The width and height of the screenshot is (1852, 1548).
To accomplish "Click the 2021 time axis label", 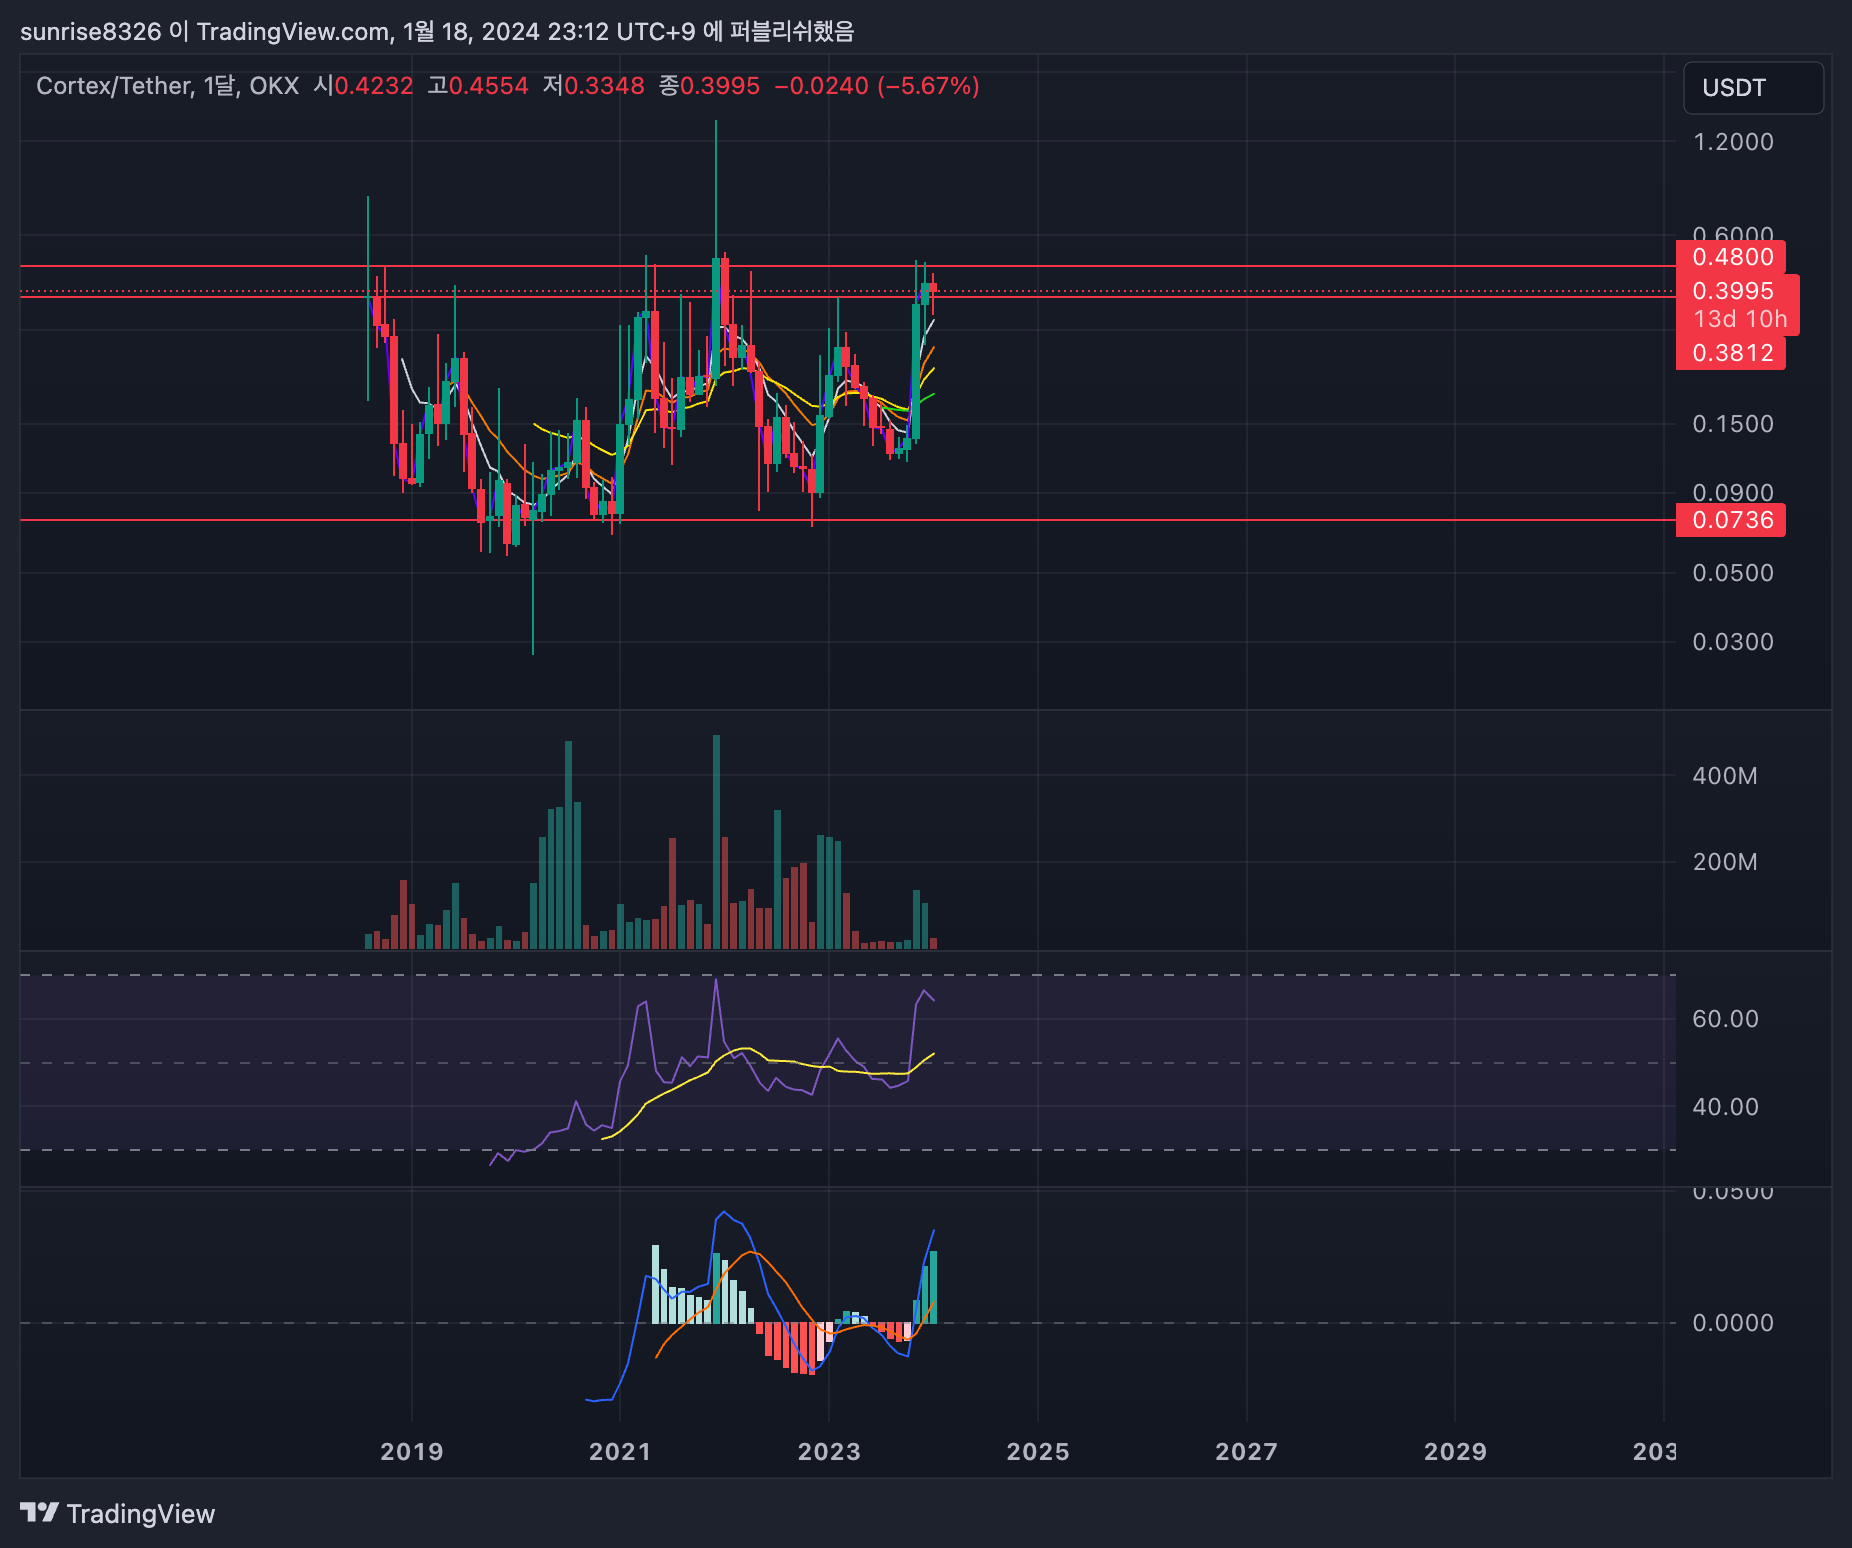I will pyautogui.click(x=620, y=1452).
